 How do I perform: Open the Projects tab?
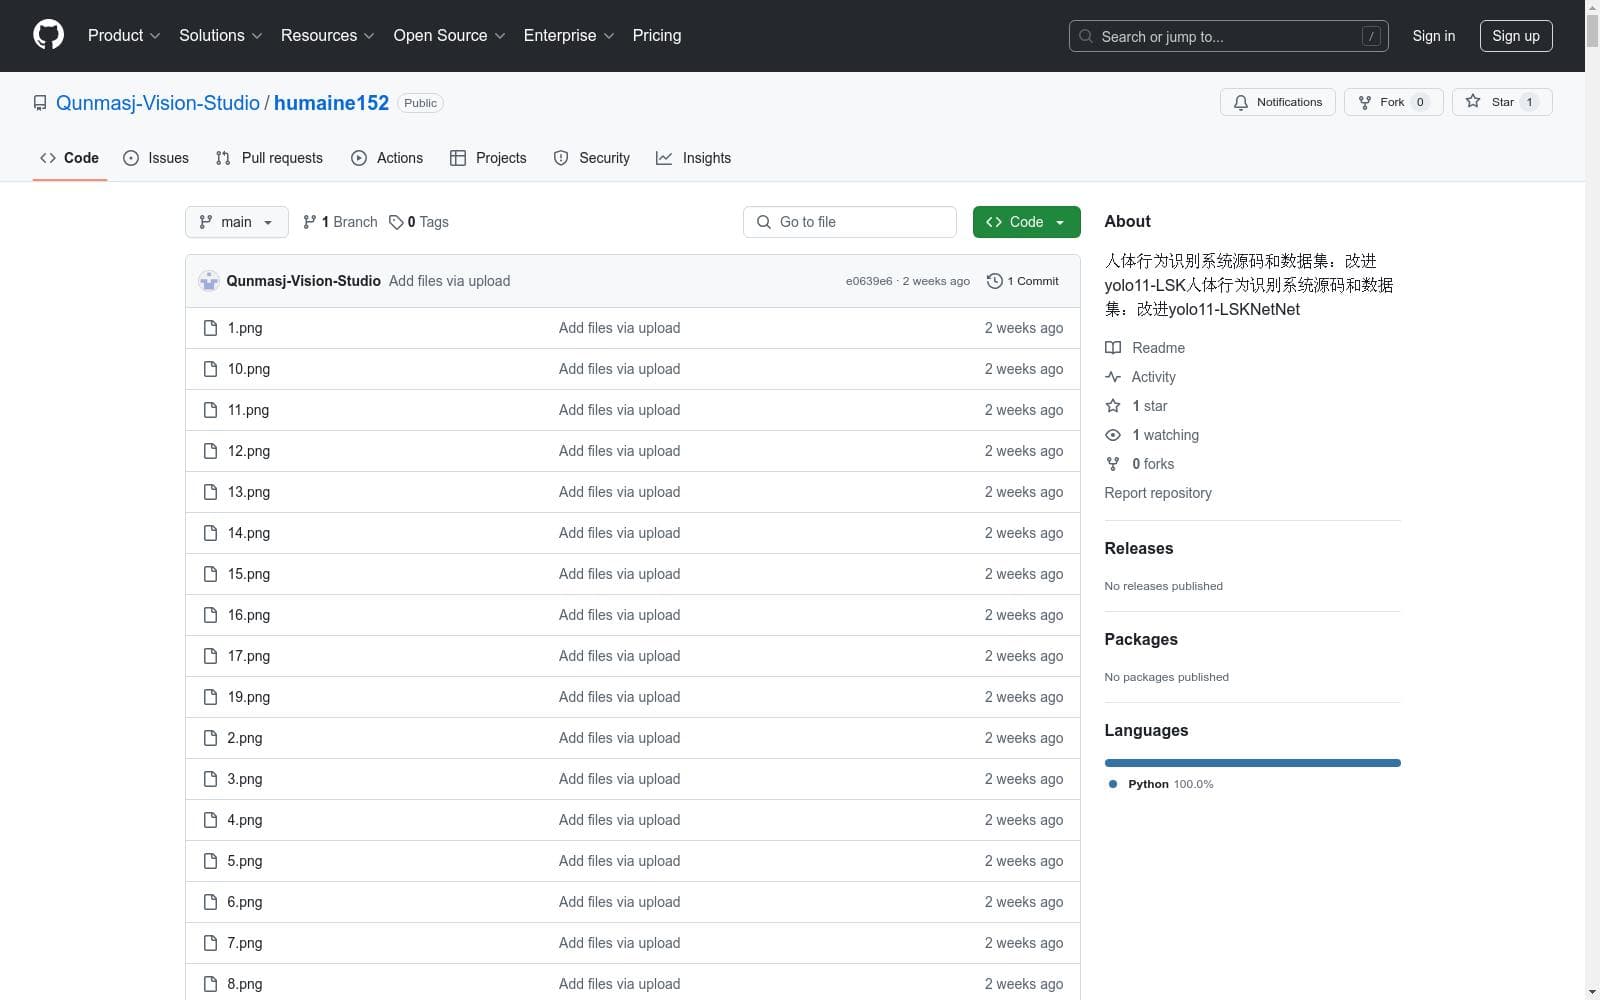(x=488, y=158)
